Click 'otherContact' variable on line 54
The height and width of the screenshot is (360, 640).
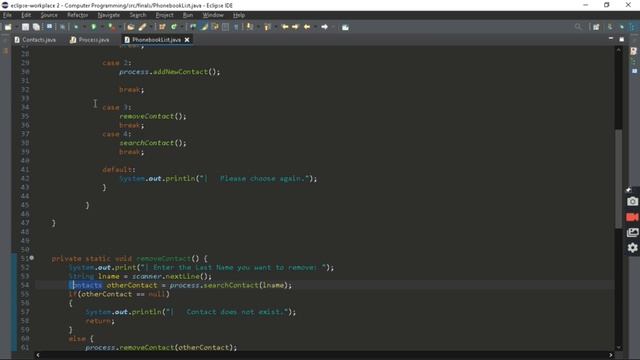[132, 285]
